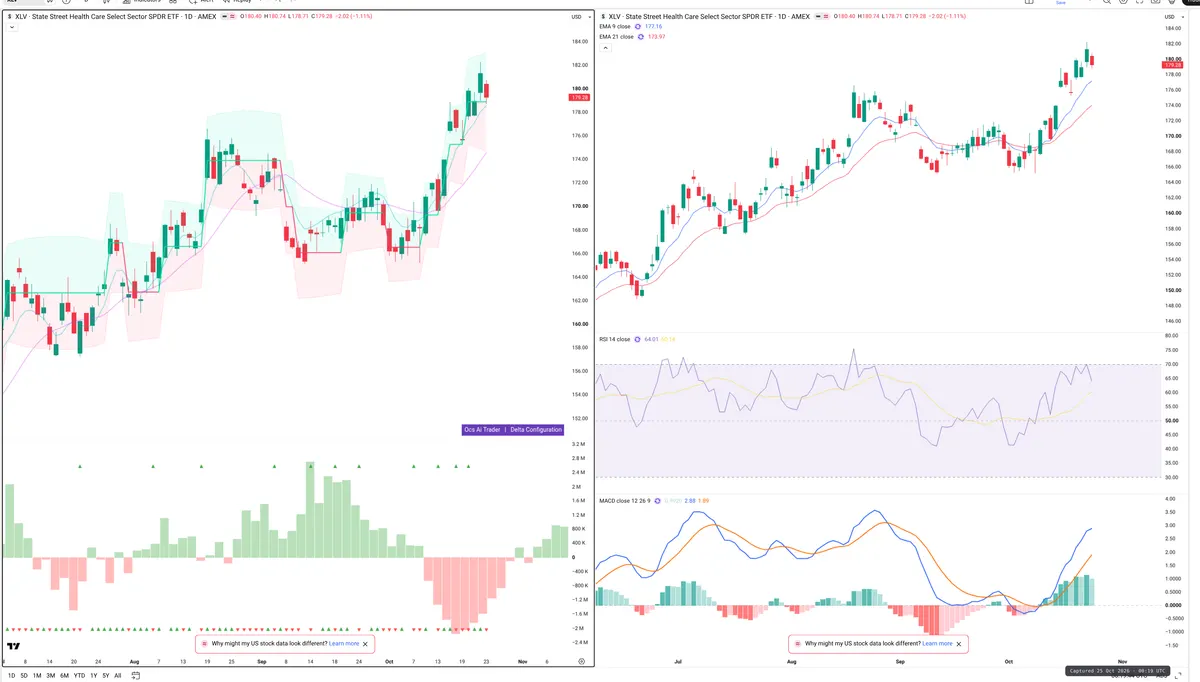Image resolution: width=1200 pixels, height=682 pixels.
Task: Click the icon beside RSI 14 close
Action: 639,339
